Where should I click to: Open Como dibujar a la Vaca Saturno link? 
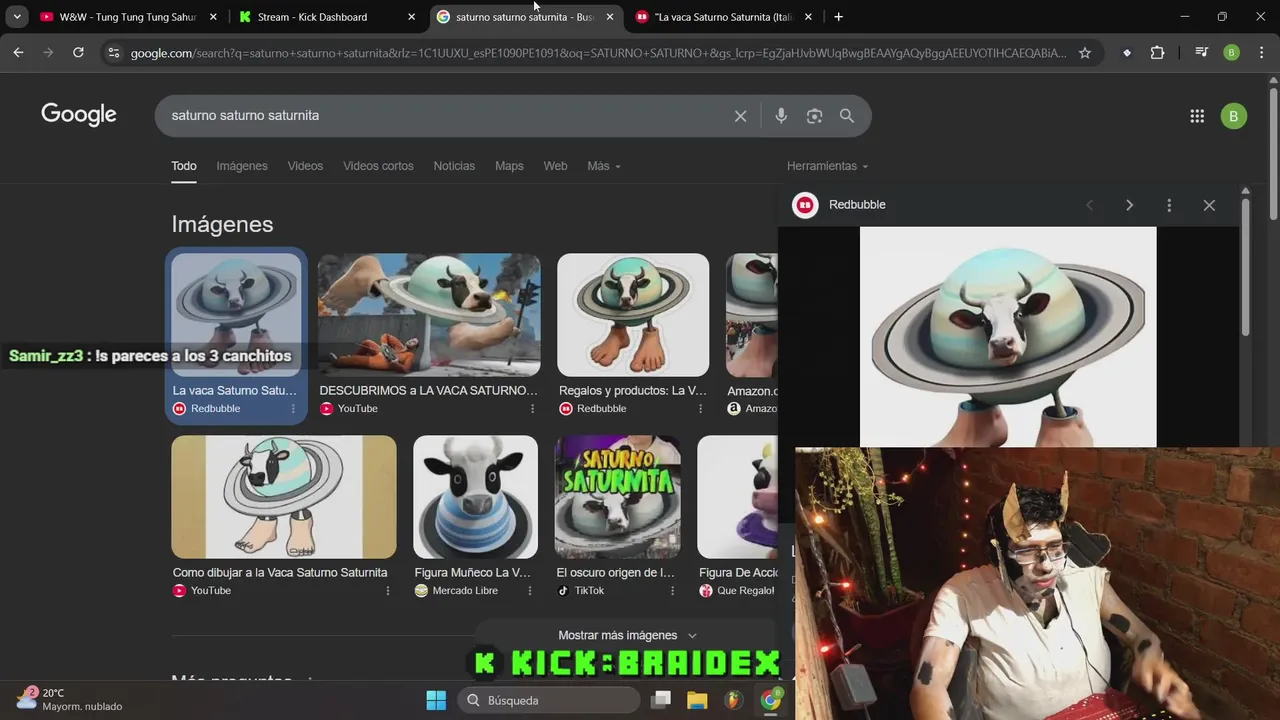click(280, 573)
